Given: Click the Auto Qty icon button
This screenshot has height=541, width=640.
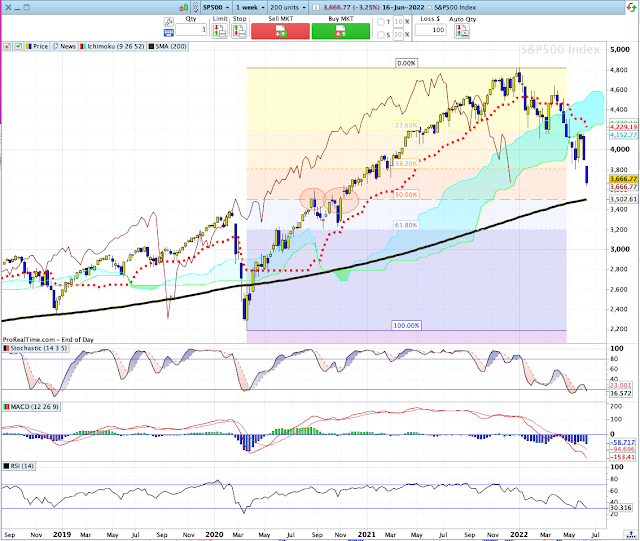Looking at the screenshot, I should [x=462, y=31].
